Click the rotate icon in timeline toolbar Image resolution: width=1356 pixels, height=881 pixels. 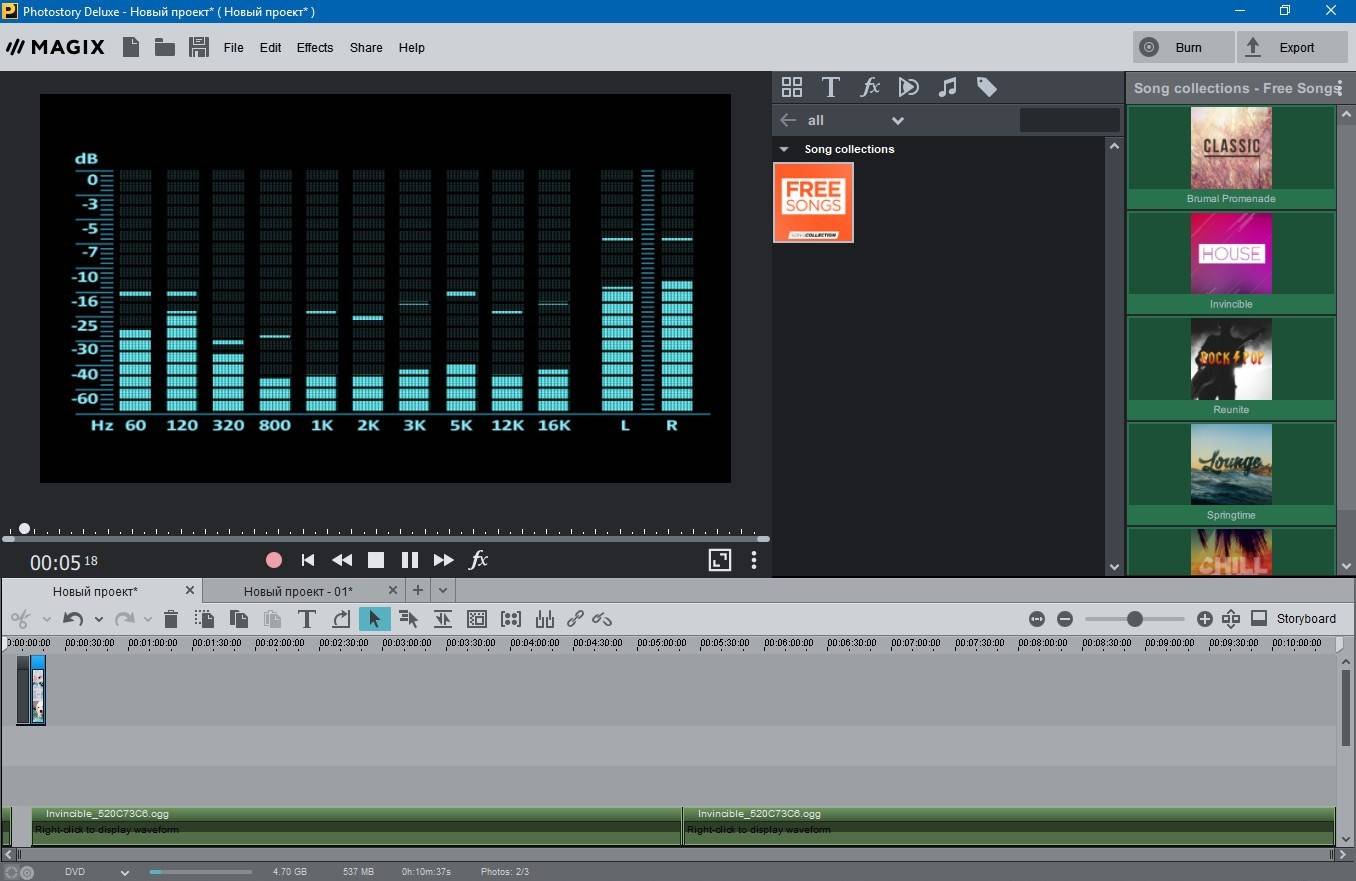click(341, 619)
